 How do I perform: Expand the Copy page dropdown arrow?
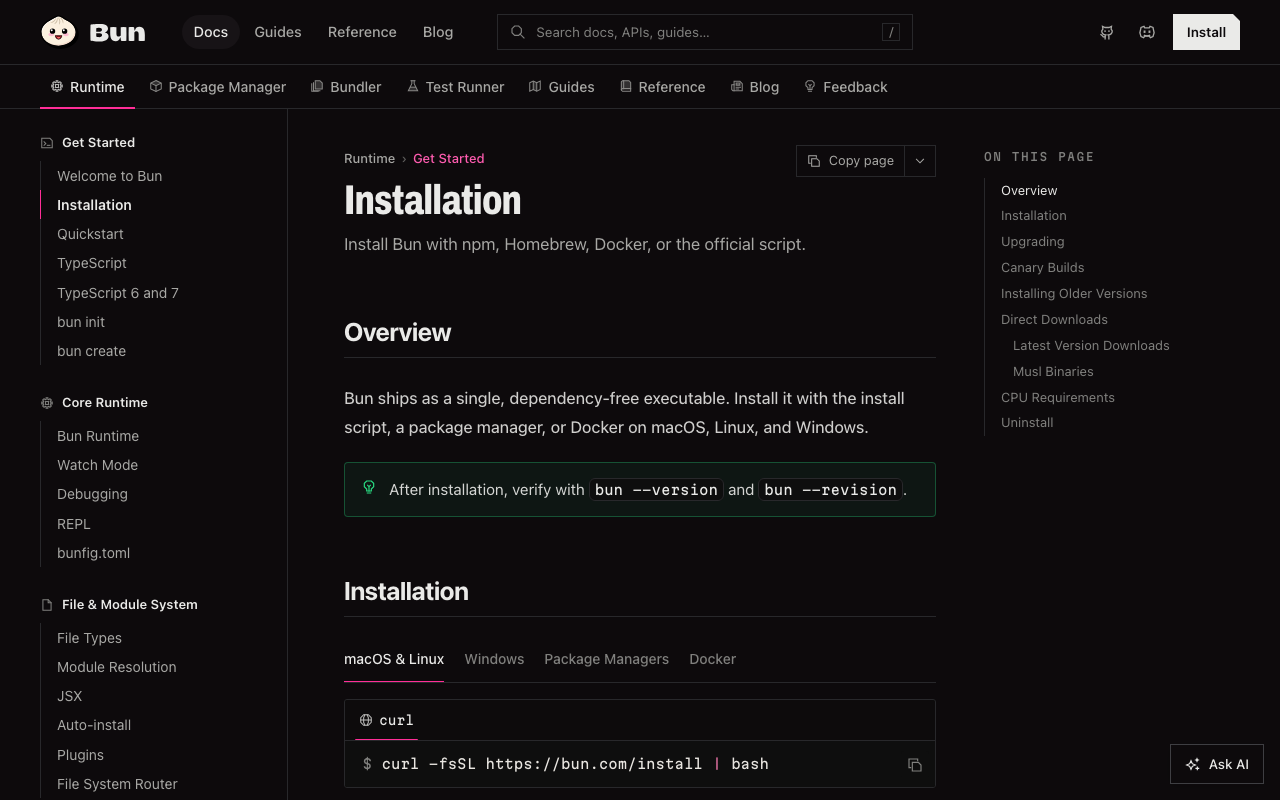click(920, 161)
